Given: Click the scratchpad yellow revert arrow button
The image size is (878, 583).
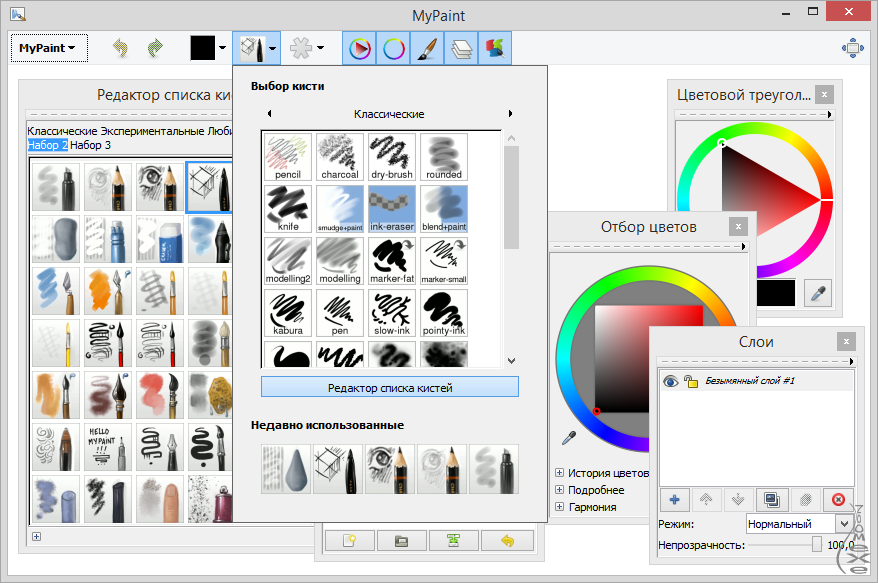Looking at the screenshot, I should 507,541.
